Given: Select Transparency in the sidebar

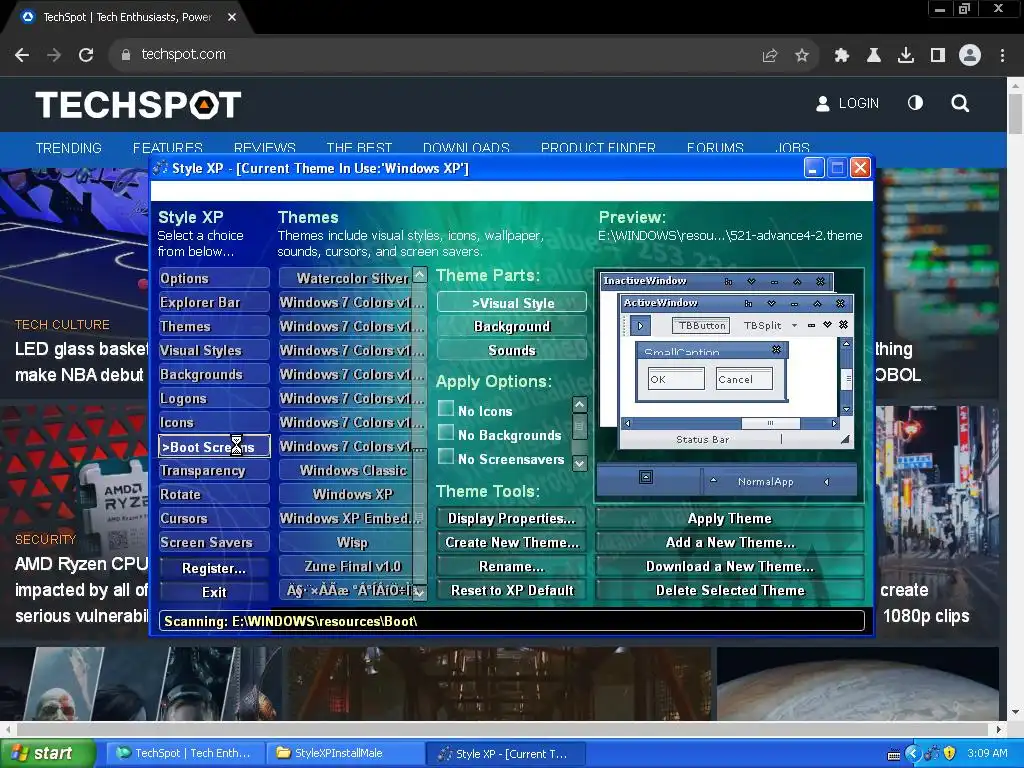Looking at the screenshot, I should pos(214,471).
